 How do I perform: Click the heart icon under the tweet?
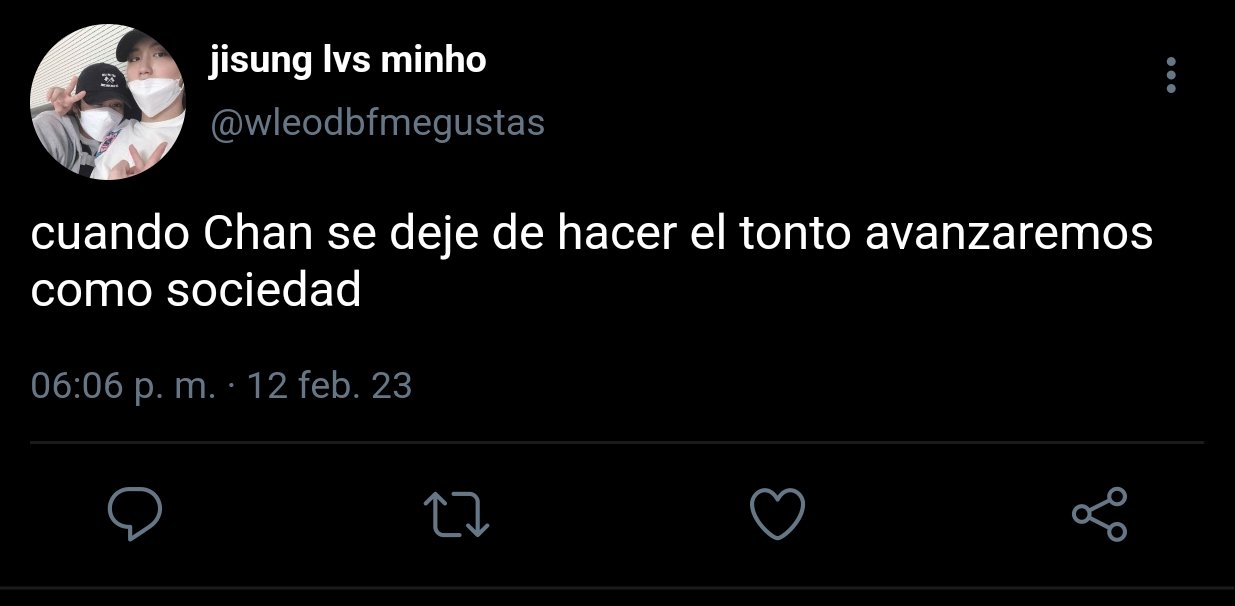click(777, 514)
